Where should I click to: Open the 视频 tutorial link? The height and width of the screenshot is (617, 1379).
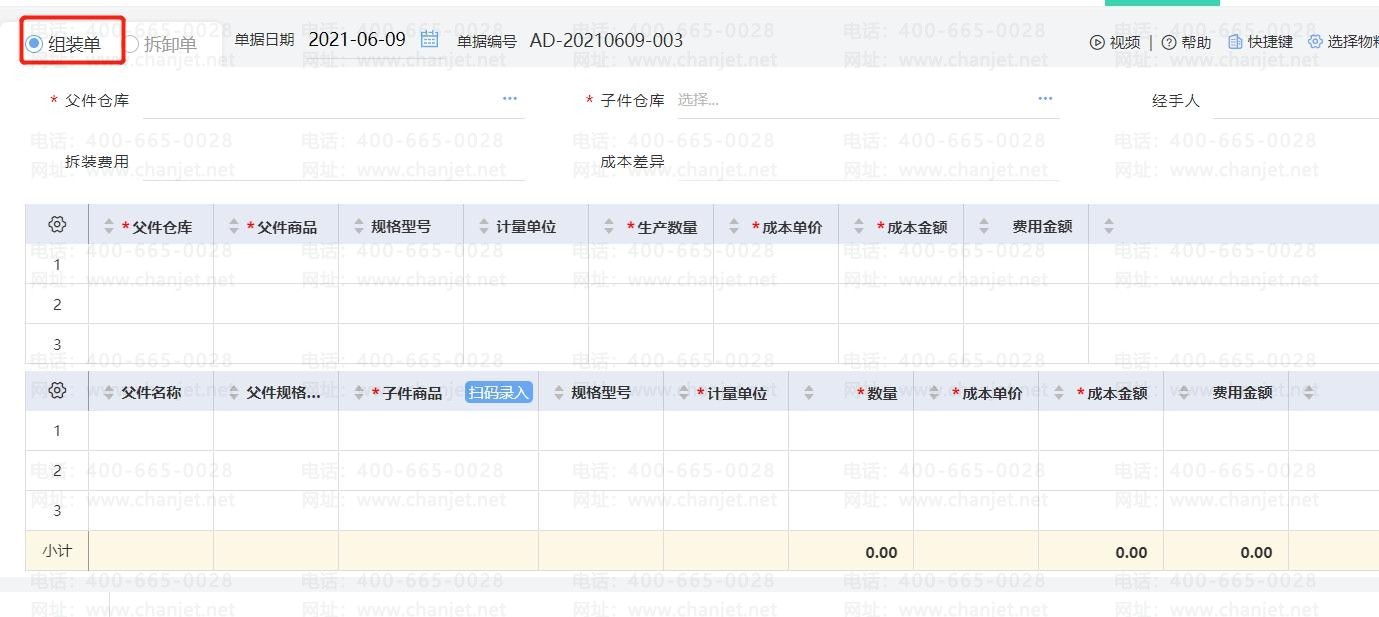[1115, 42]
